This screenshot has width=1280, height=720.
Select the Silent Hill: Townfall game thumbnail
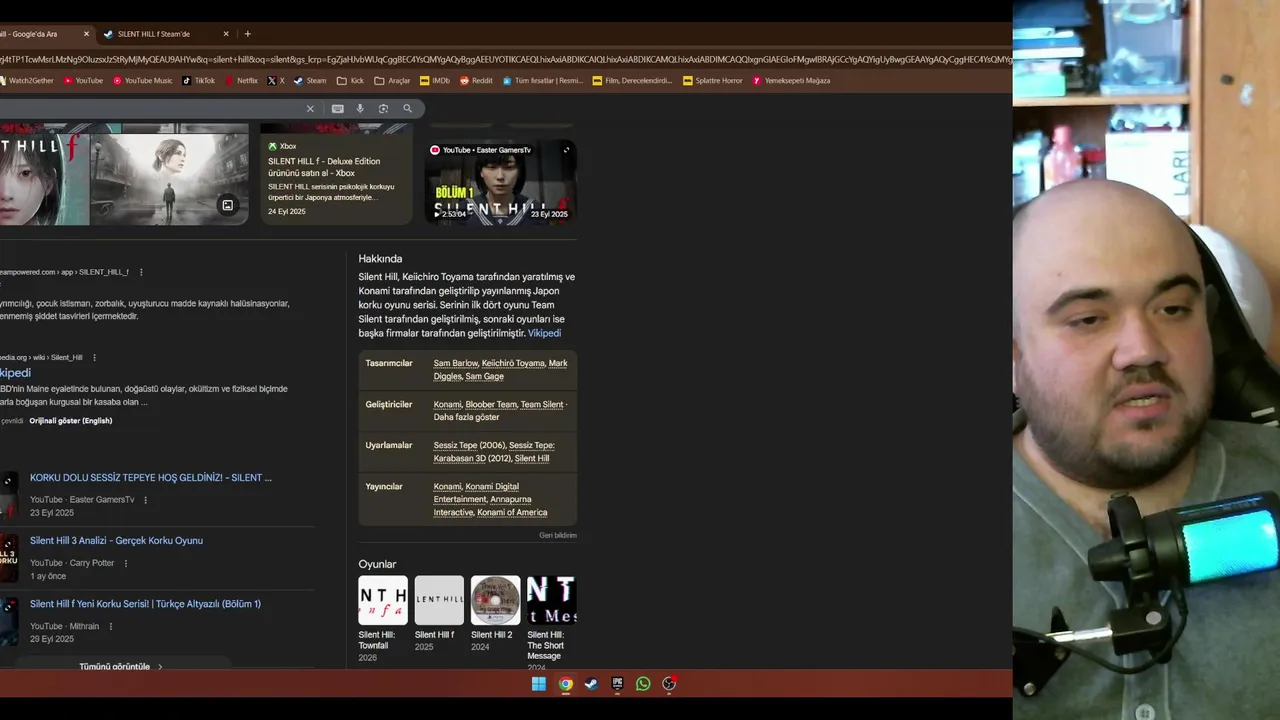[383, 600]
